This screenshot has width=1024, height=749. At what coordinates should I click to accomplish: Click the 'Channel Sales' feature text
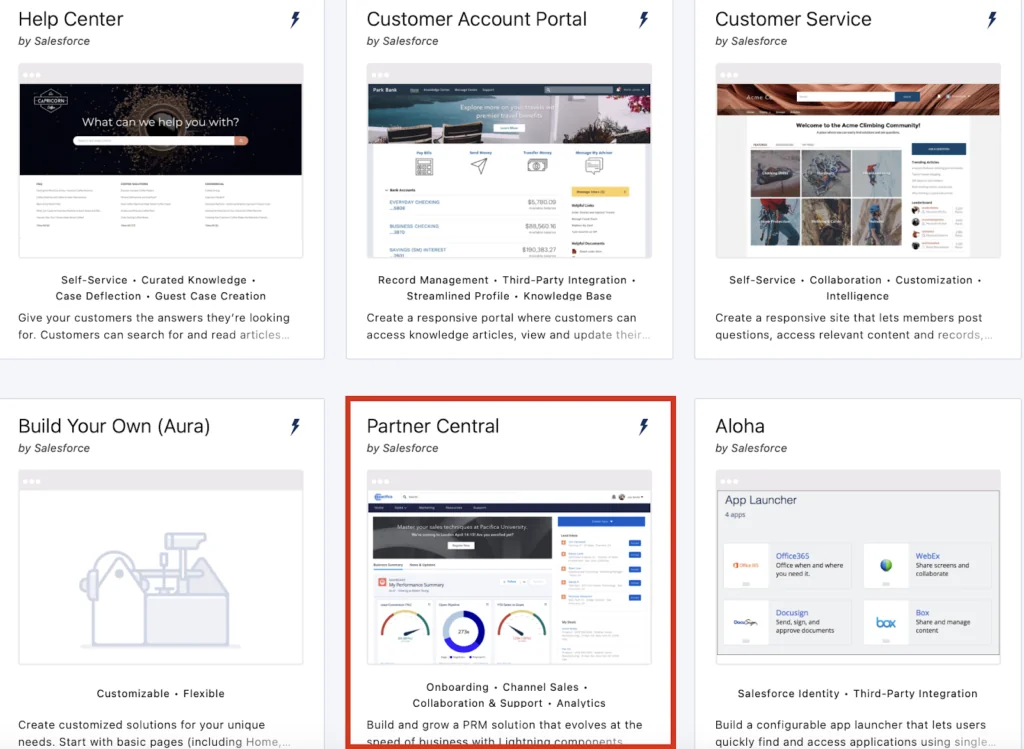coord(541,687)
